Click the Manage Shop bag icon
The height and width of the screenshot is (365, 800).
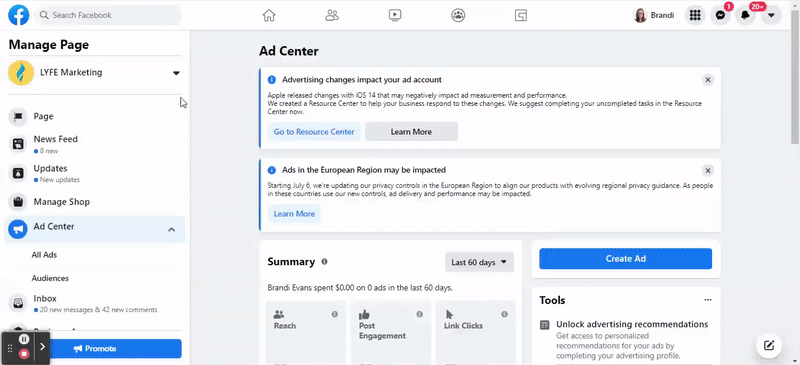[18, 202]
